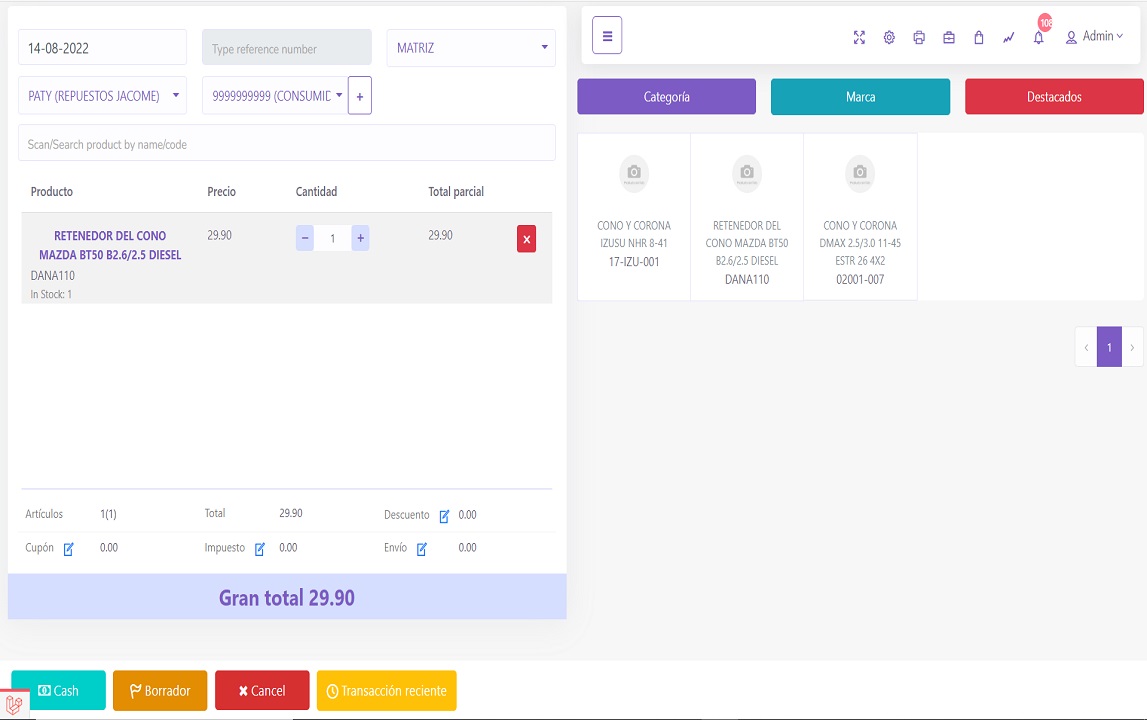Select the Destacados tab
1147x720 pixels.
(1053, 96)
